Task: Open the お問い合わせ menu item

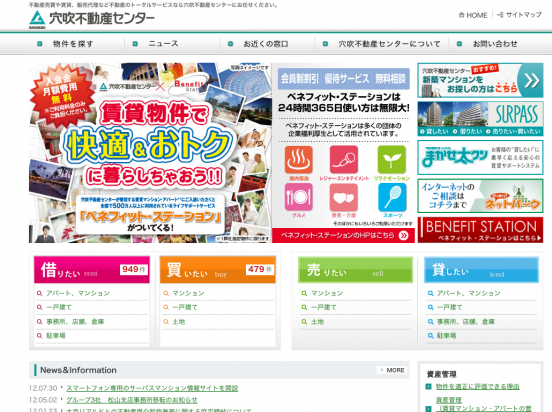Action: click(495, 44)
